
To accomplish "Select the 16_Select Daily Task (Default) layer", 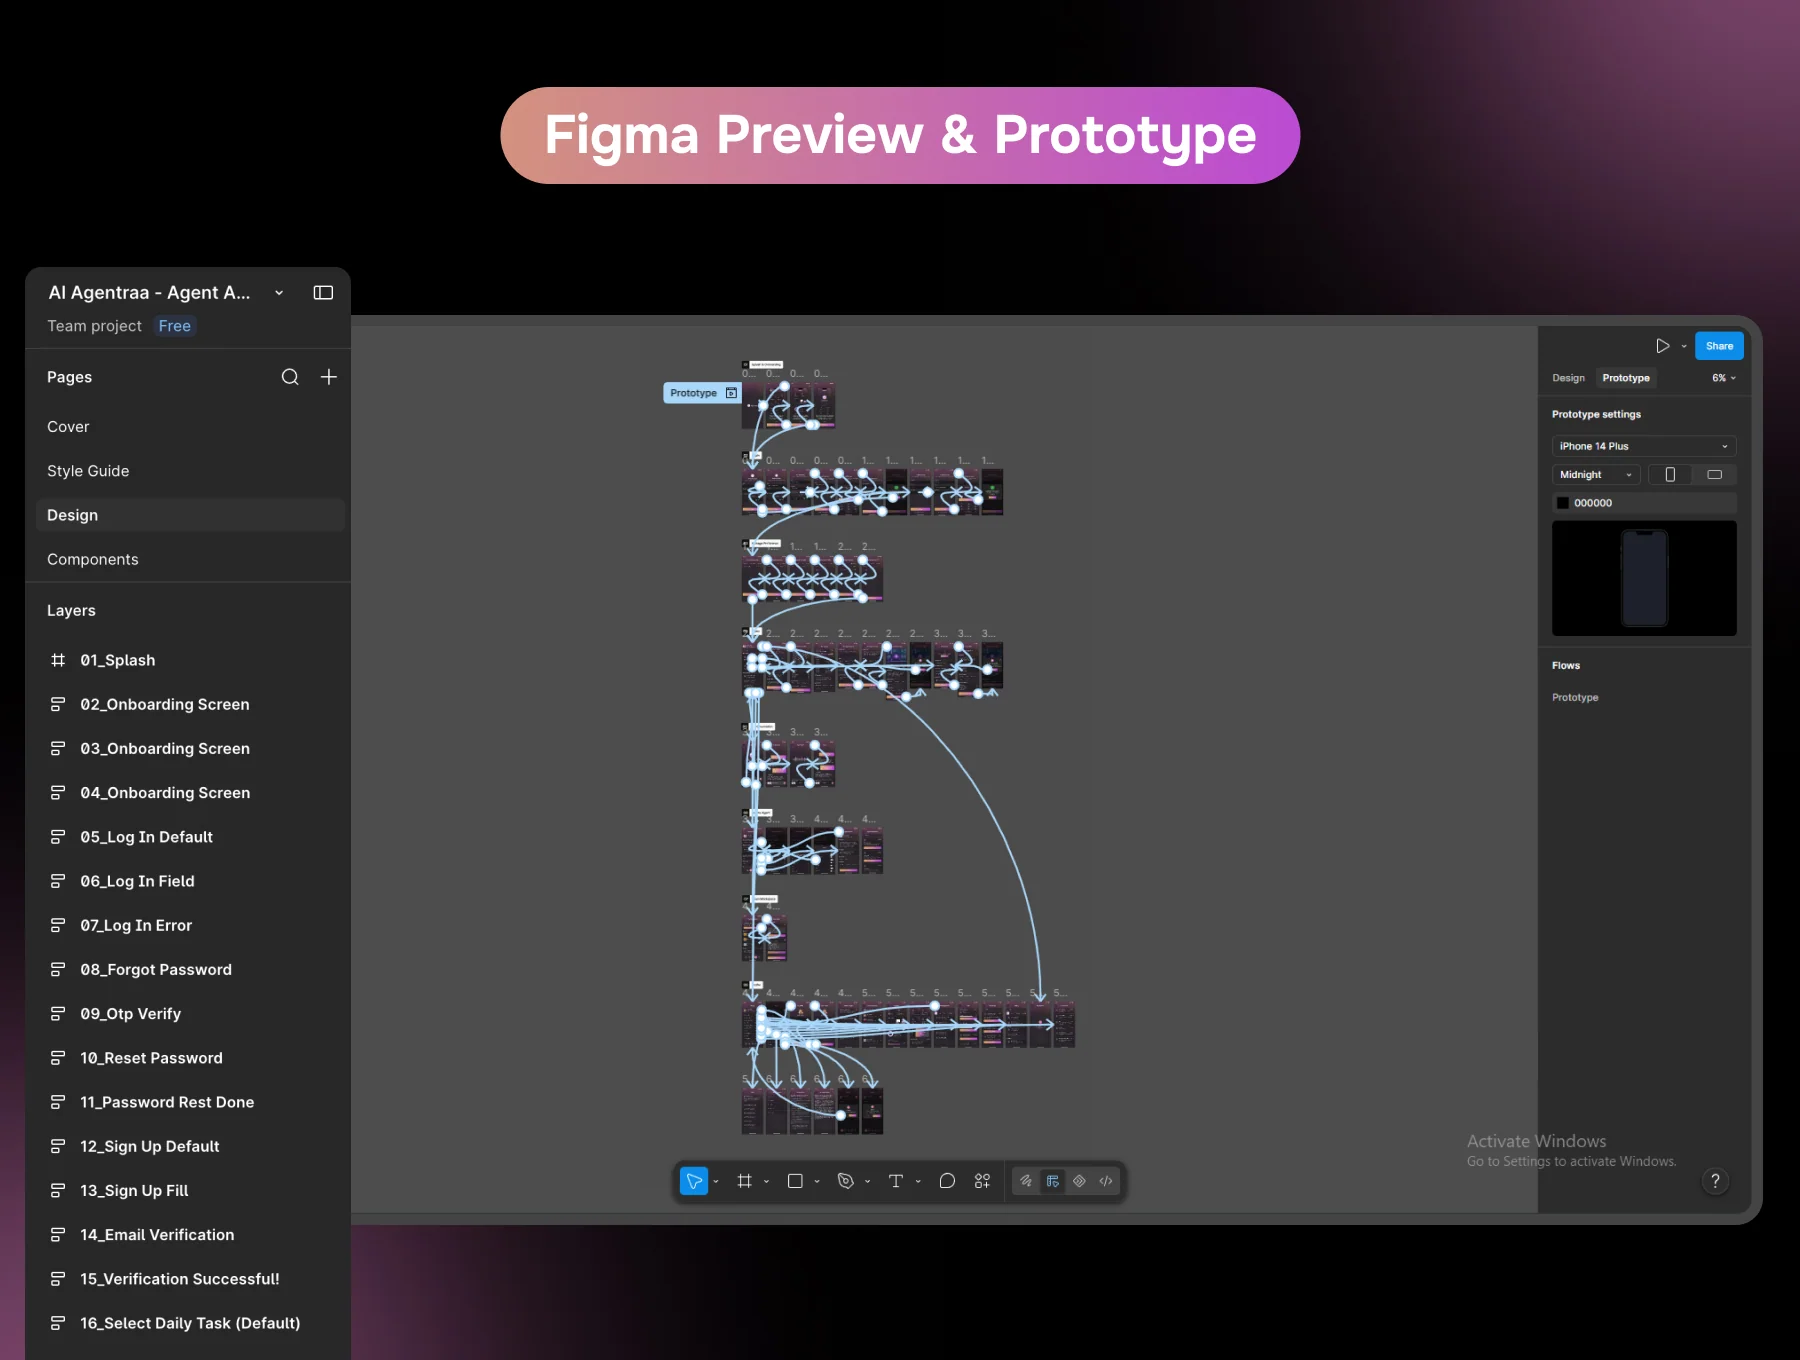I will pyautogui.click(x=190, y=1323).
